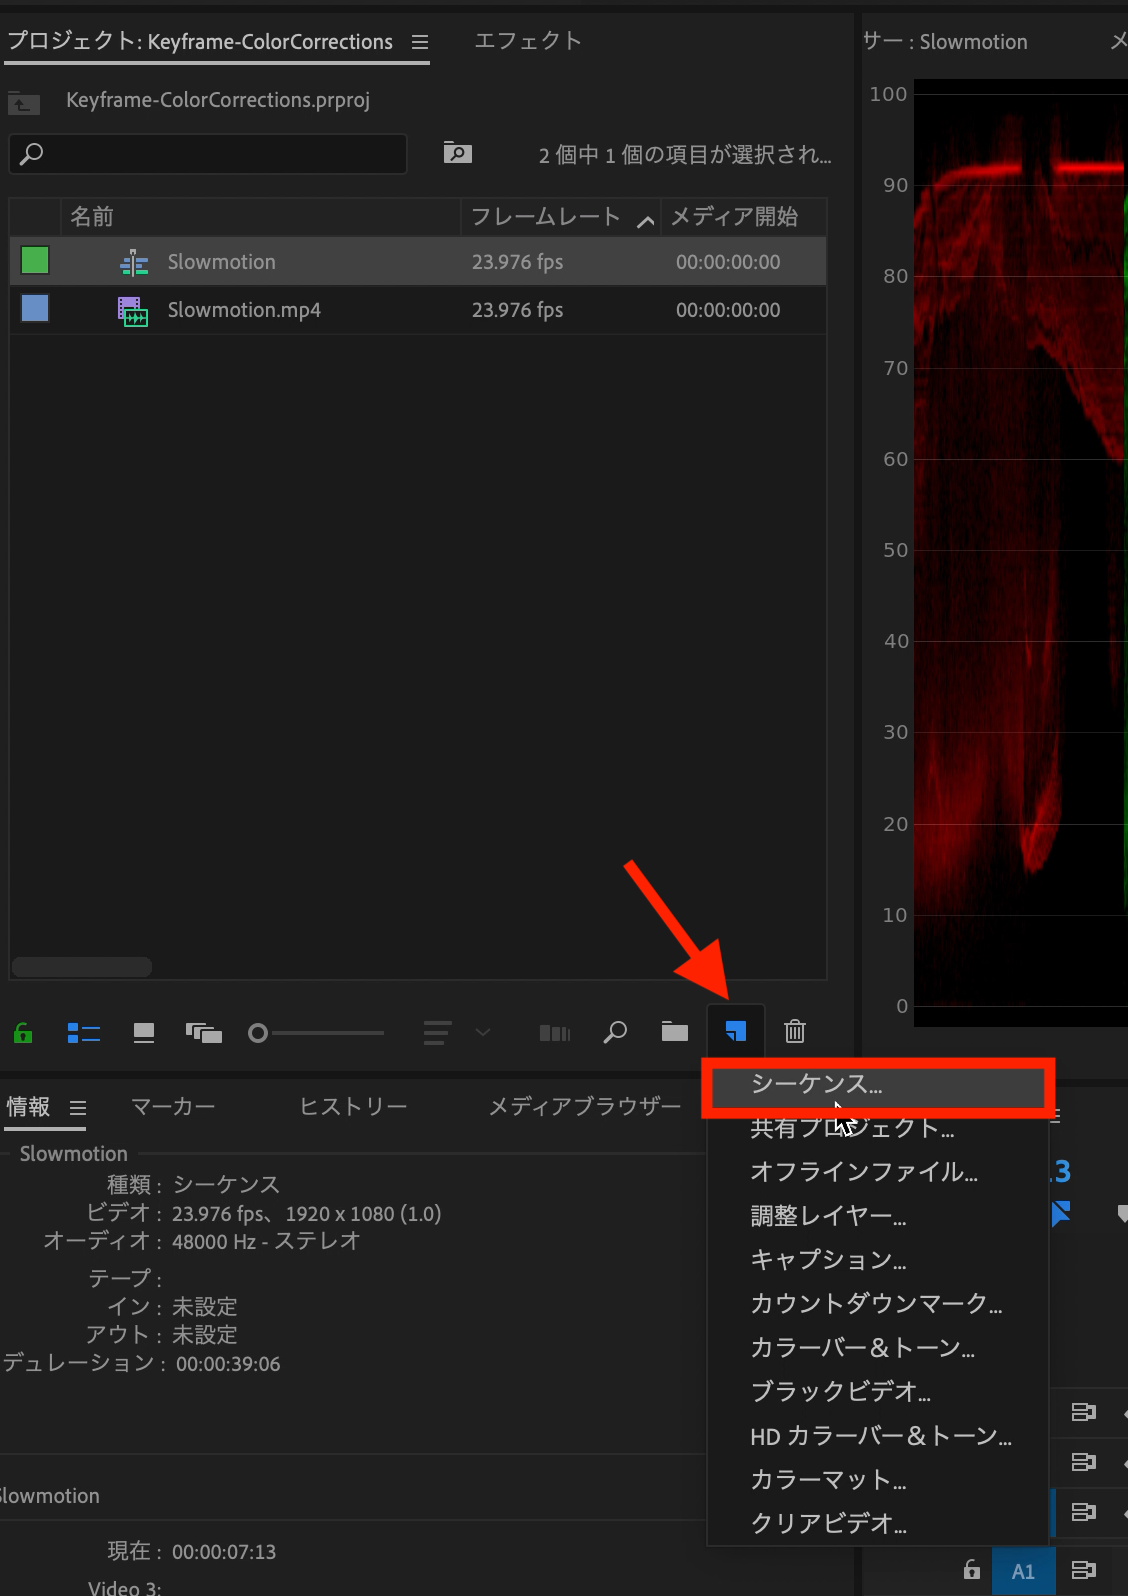1128x1596 pixels.
Task: Switch to freeform view
Action: 204,1032
